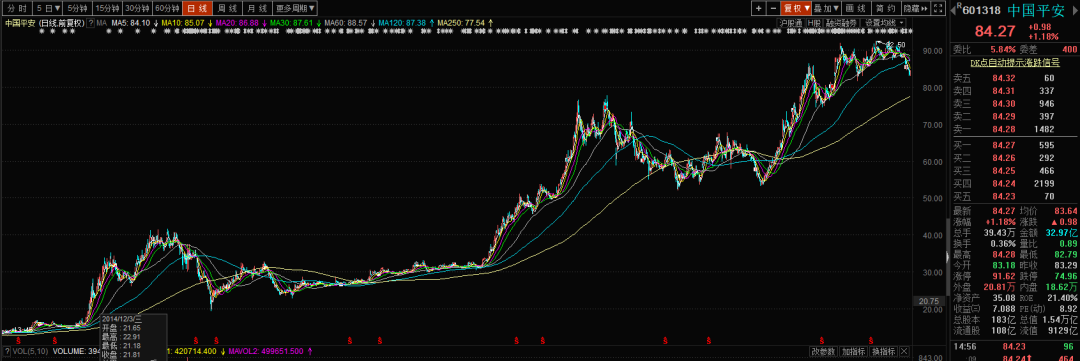Click the 金额 value 32.97亿
The width and height of the screenshot is (1080, 361).
(1062, 234)
